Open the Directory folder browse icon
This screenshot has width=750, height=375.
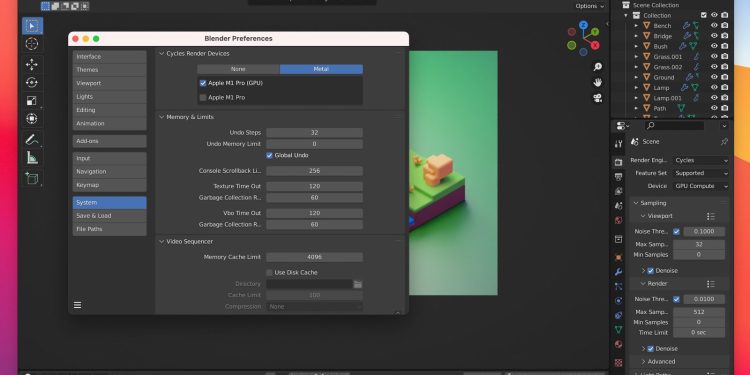point(358,284)
